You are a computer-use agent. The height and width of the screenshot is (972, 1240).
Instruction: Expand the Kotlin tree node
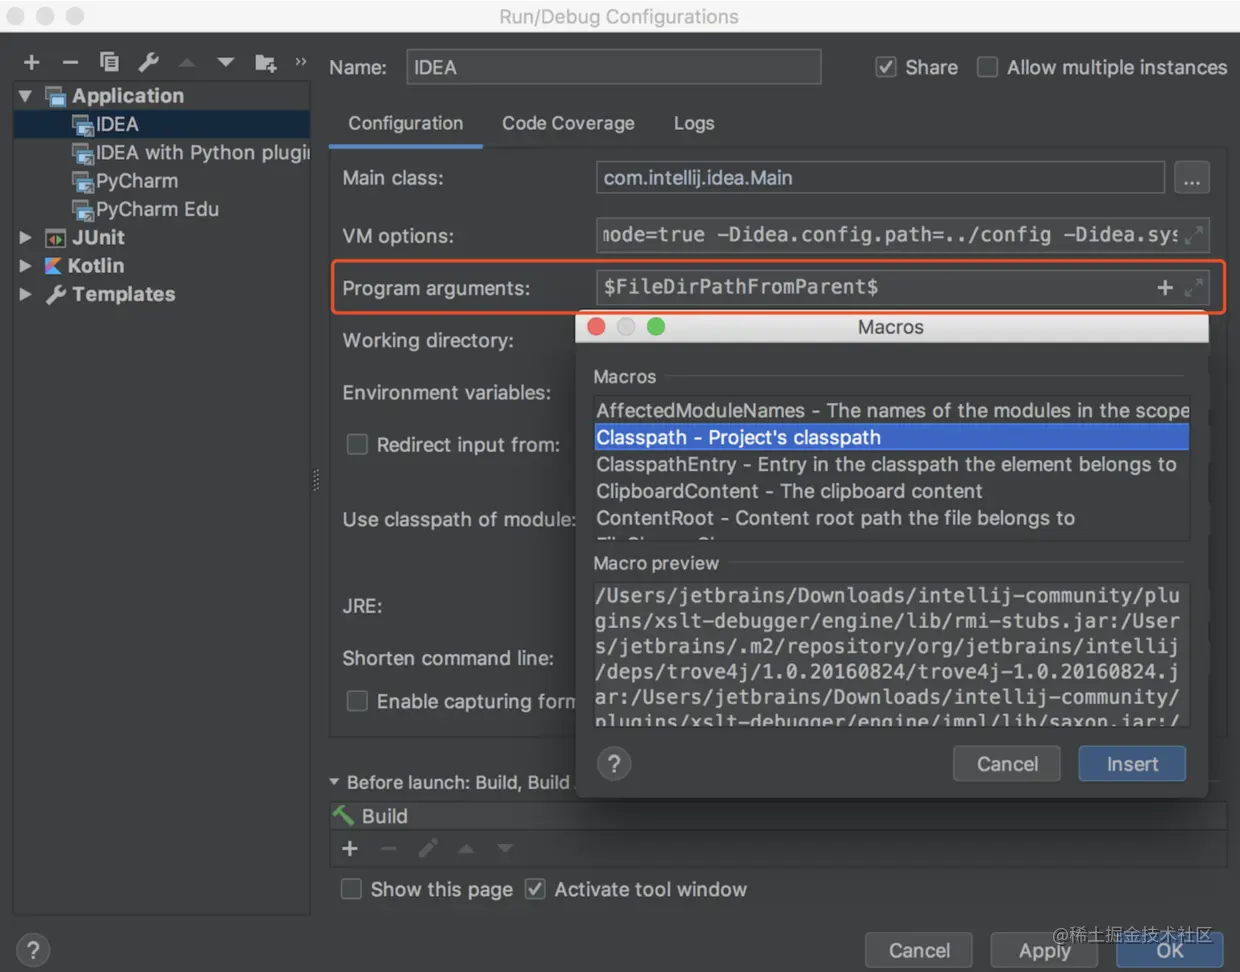[25, 266]
